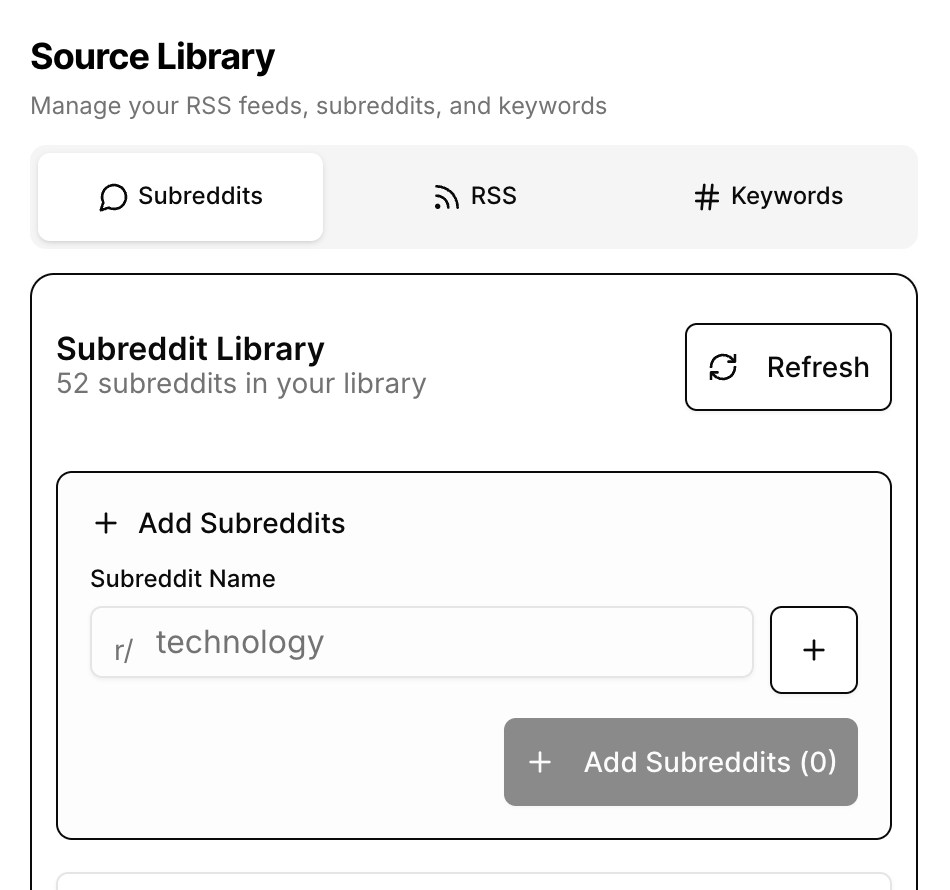The image size is (950, 890).
Task: Click the Source Library page title
Action: pos(153,57)
